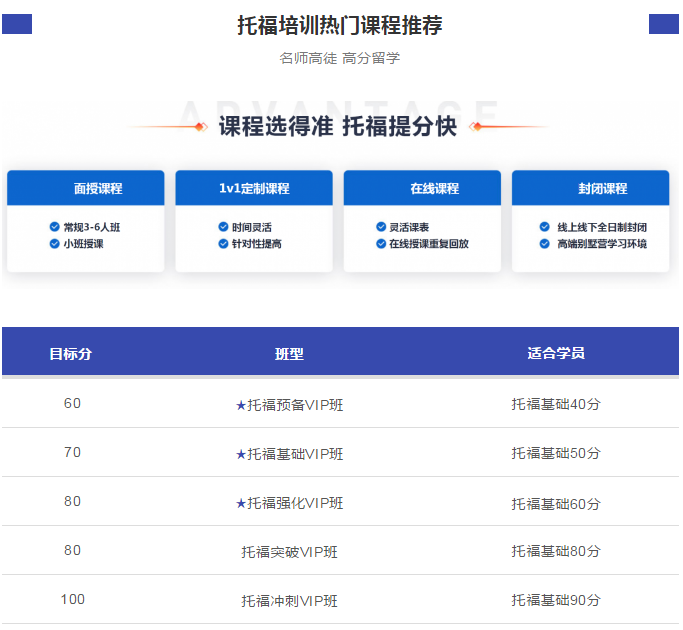Image resolution: width=683 pixels, height=630 pixels.
Task: Click the checkmark icon beside 时间灵活
Action: pos(223,227)
